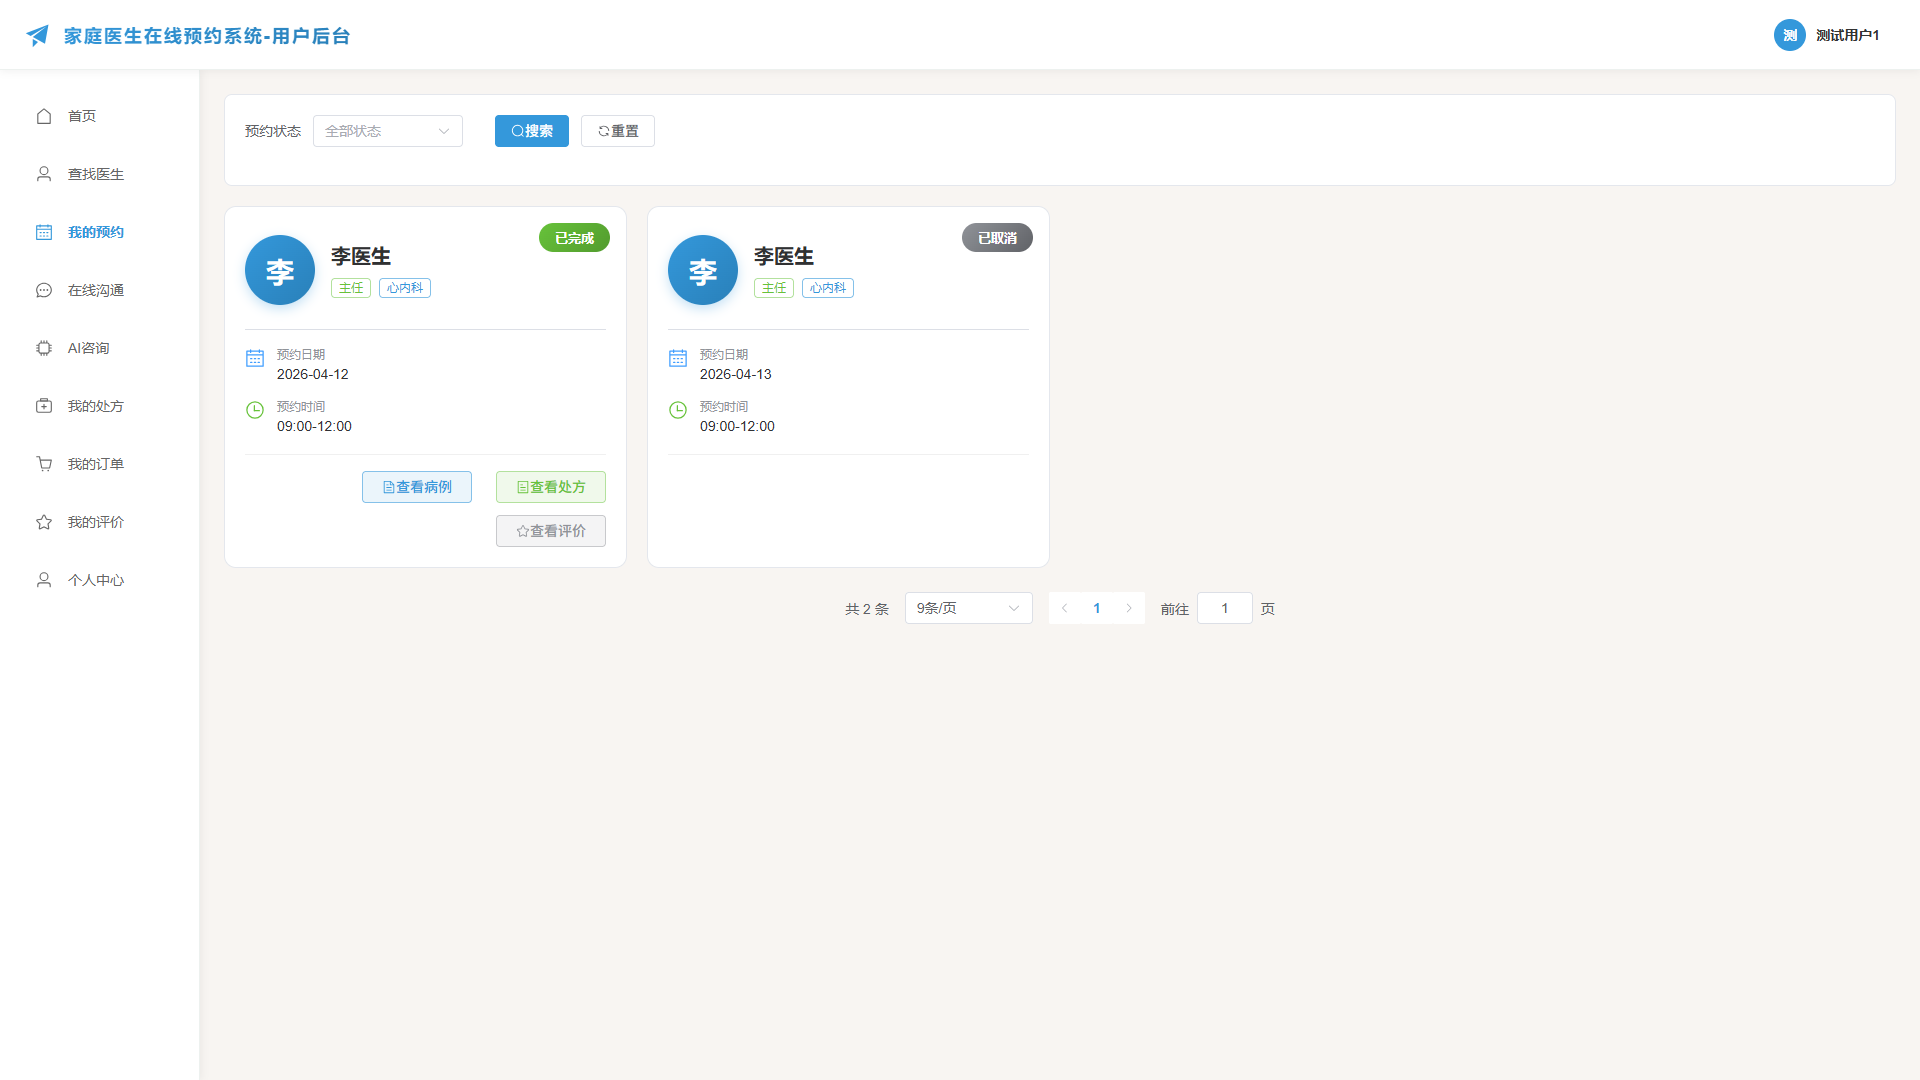Click the paper plane logo icon
Screen dimensions: 1920x1080
click(x=37, y=36)
